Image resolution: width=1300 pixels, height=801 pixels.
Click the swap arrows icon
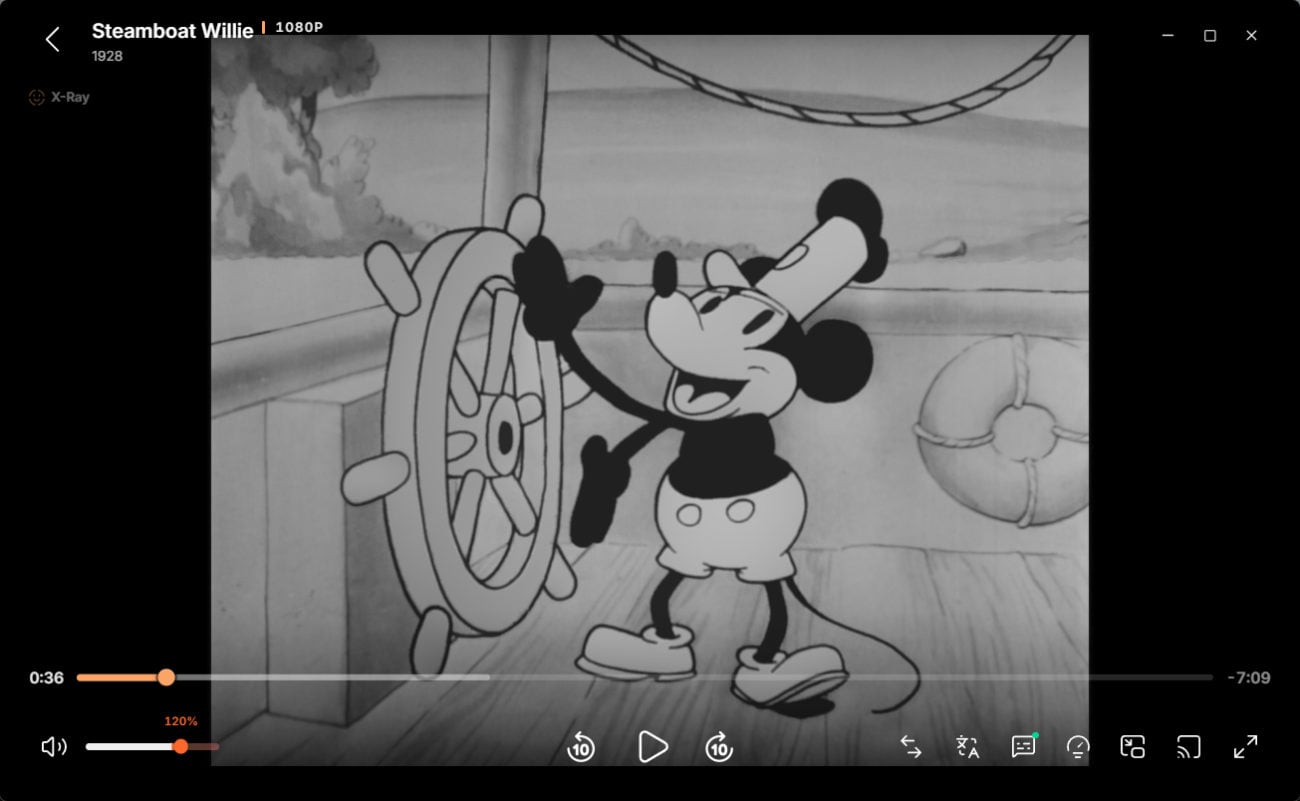tap(911, 746)
